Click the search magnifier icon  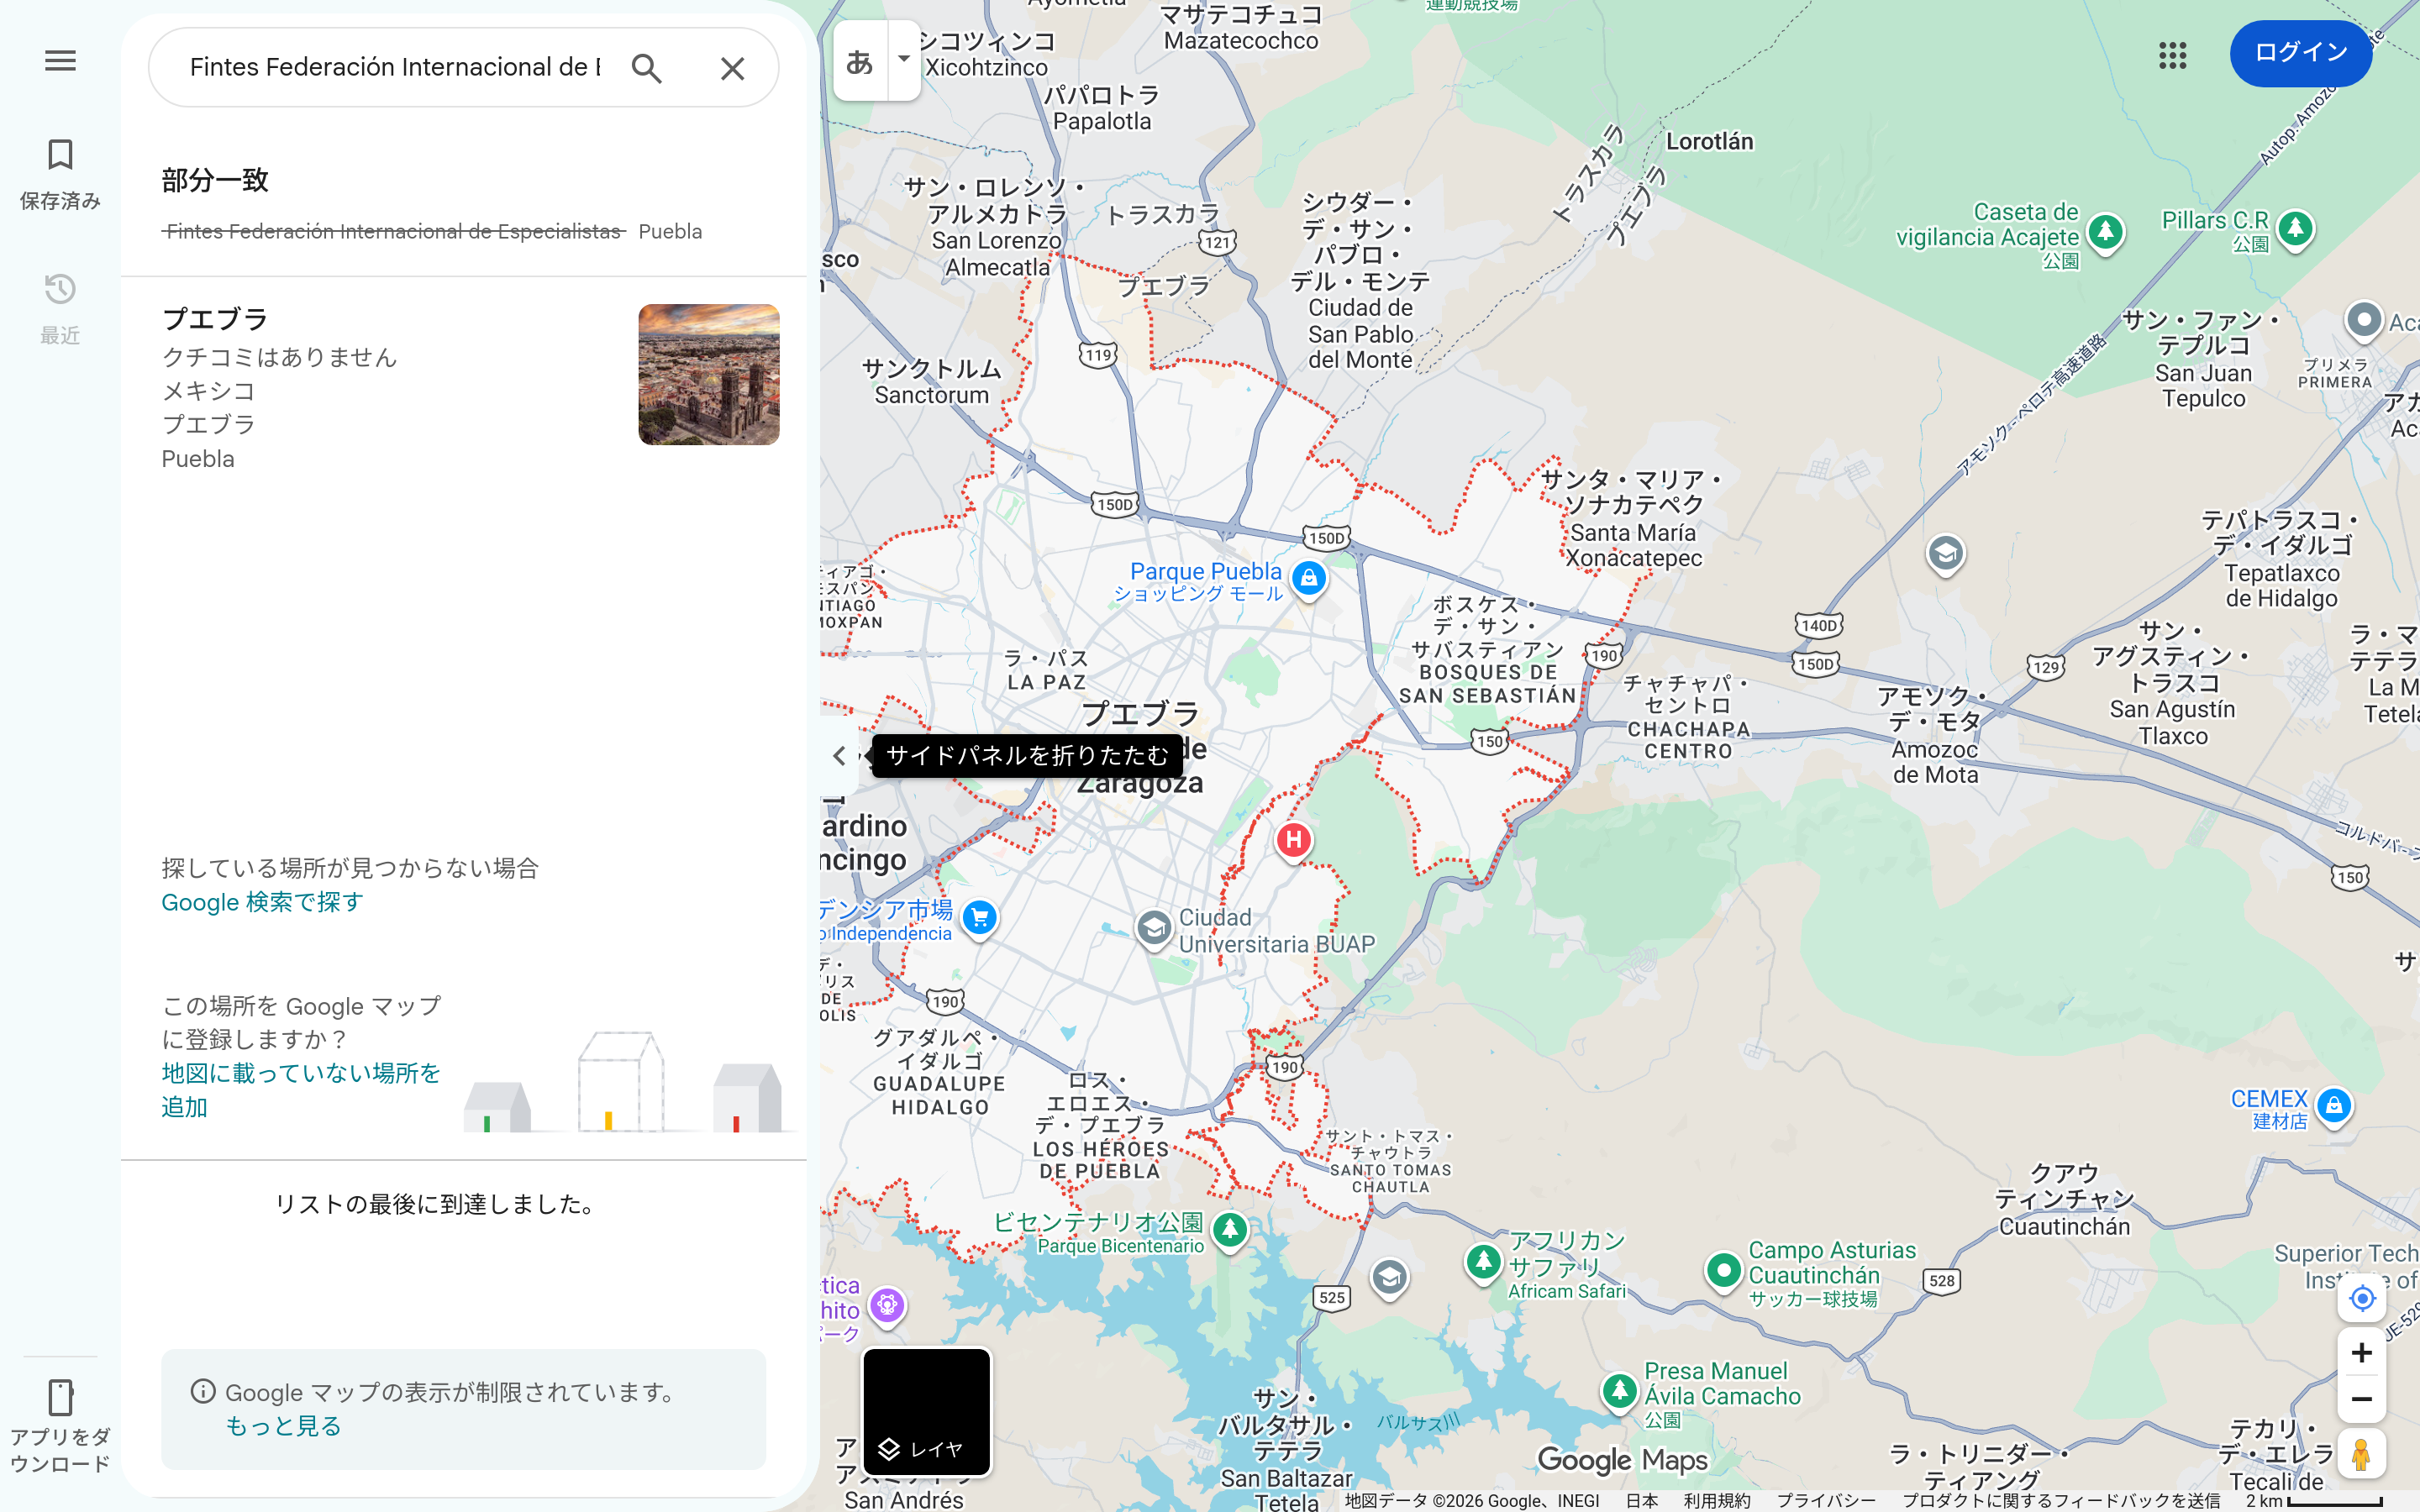click(x=647, y=68)
